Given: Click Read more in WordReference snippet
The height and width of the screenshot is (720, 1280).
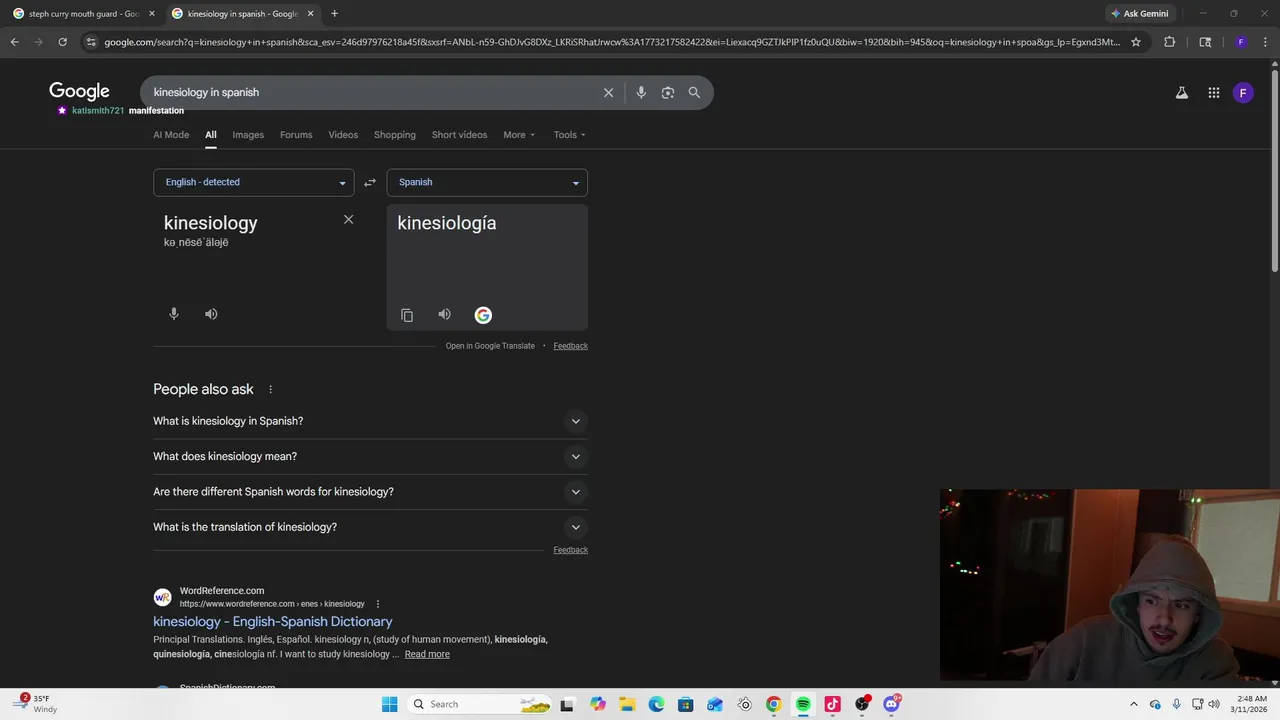Looking at the screenshot, I should pos(427,654).
